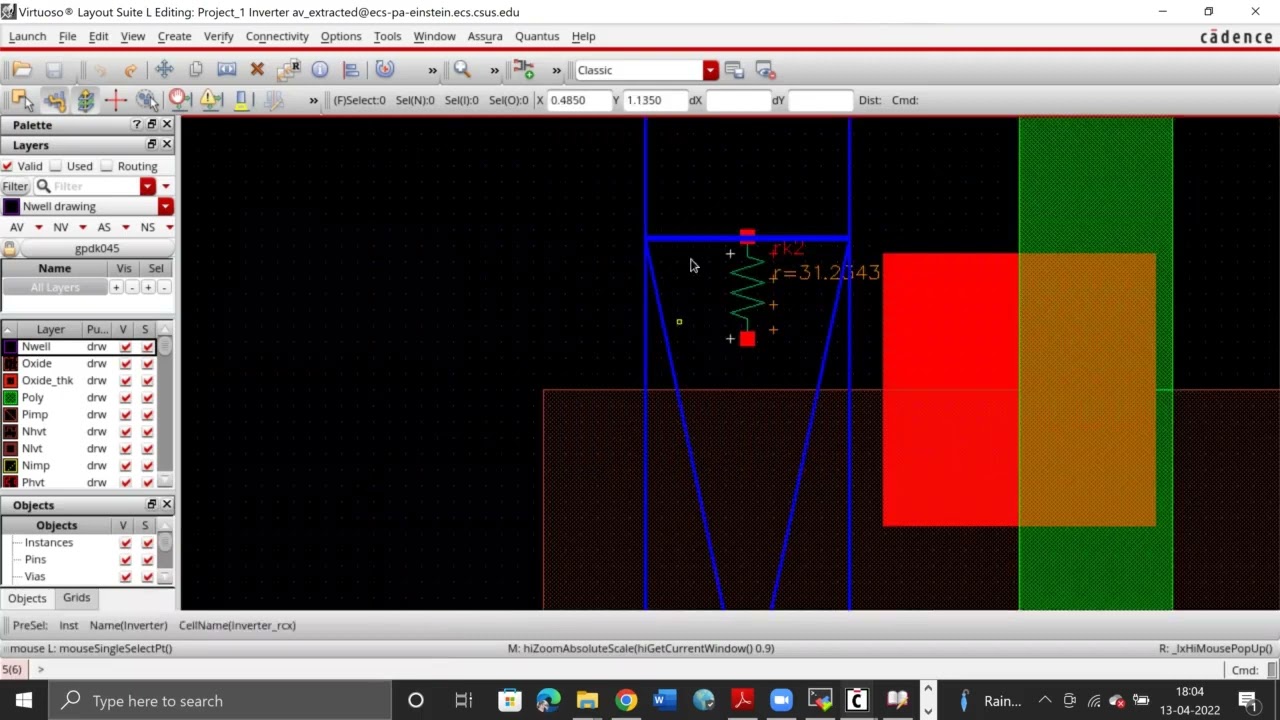
Task: Click the Poly layer green swatch
Action: (x=10, y=398)
